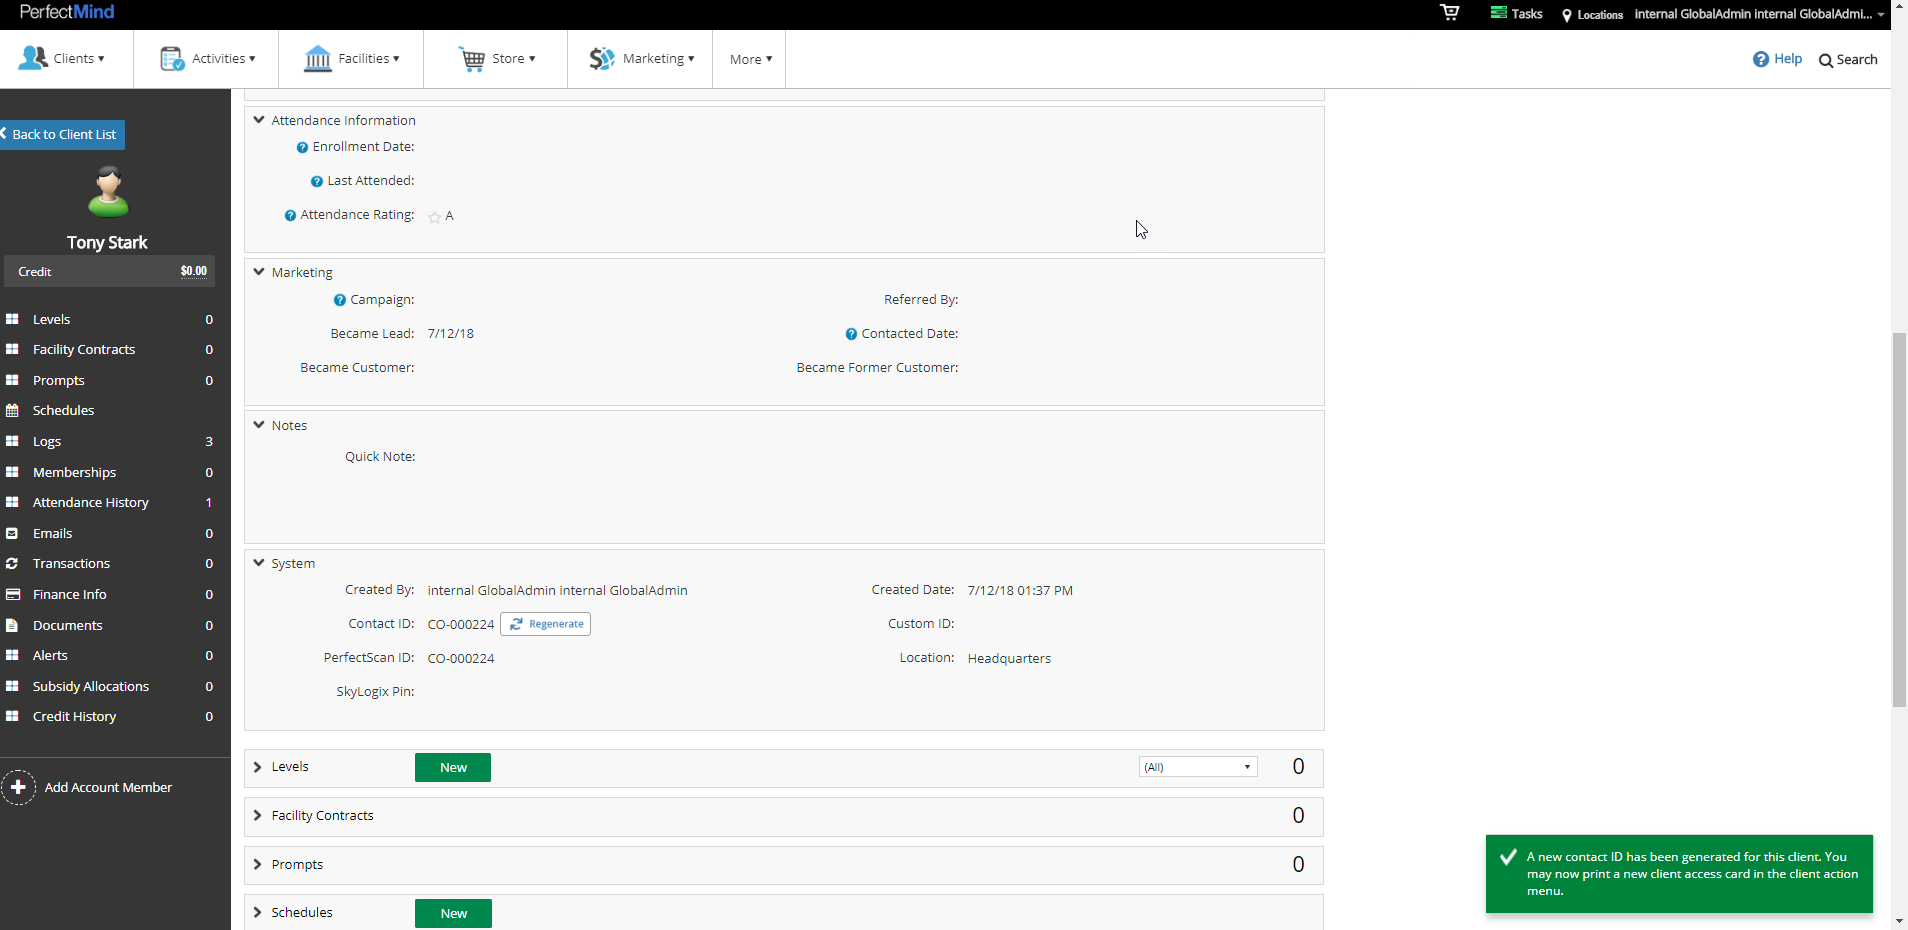
Task: Expand the Facility Contracts section
Action: tap(258, 815)
